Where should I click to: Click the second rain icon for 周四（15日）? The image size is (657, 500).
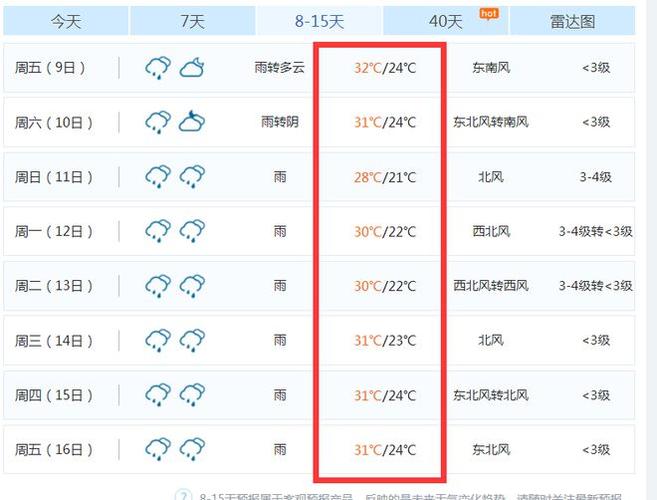coord(192,395)
